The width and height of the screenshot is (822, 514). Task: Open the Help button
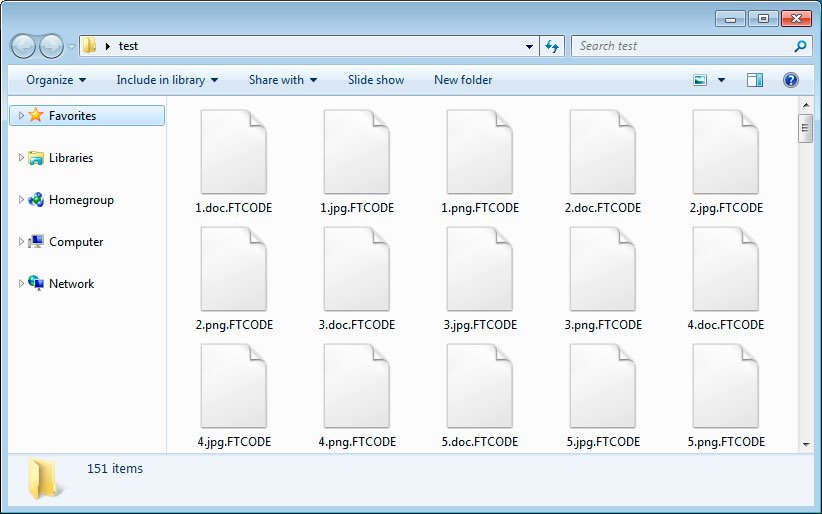(x=791, y=80)
